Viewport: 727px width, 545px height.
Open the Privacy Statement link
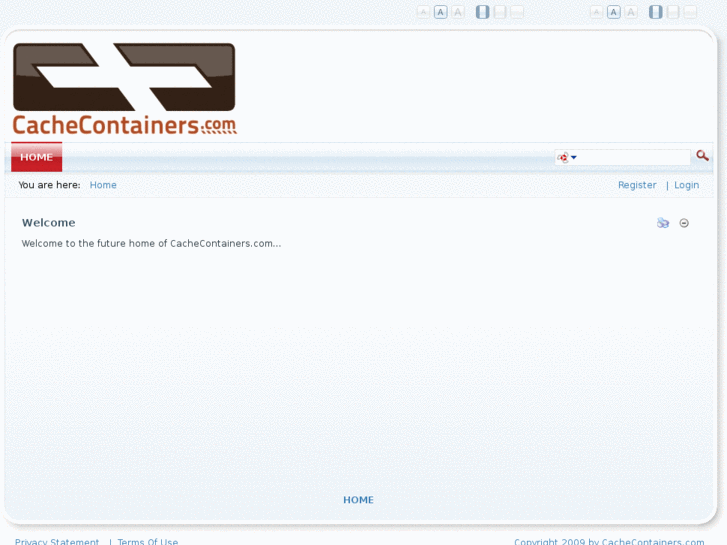coord(57,542)
